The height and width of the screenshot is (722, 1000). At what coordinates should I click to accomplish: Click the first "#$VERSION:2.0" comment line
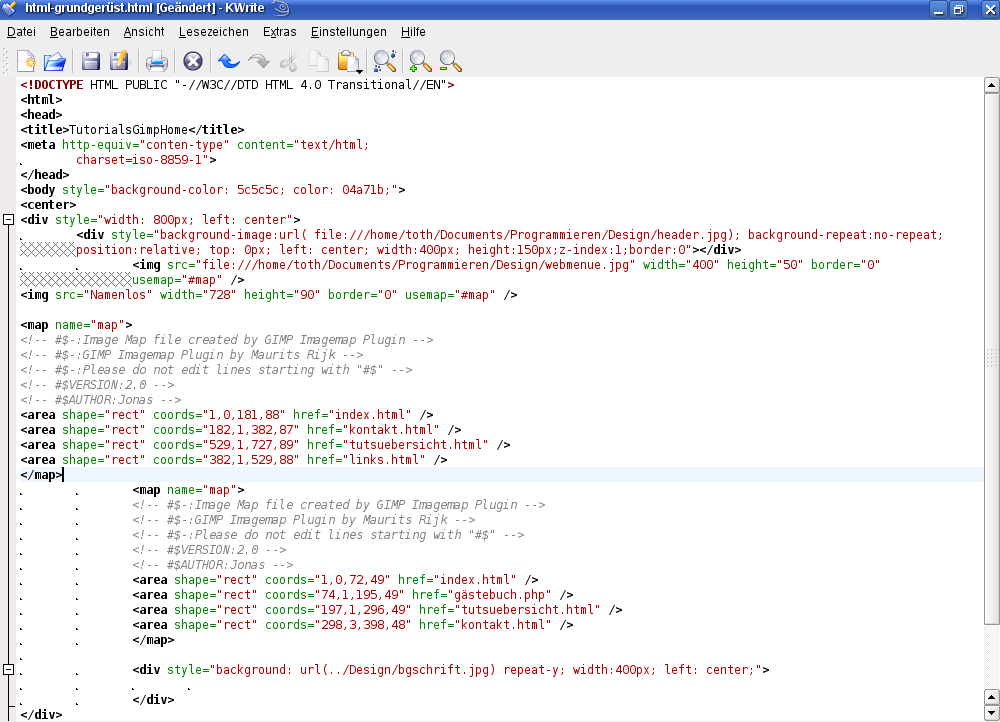pos(98,385)
